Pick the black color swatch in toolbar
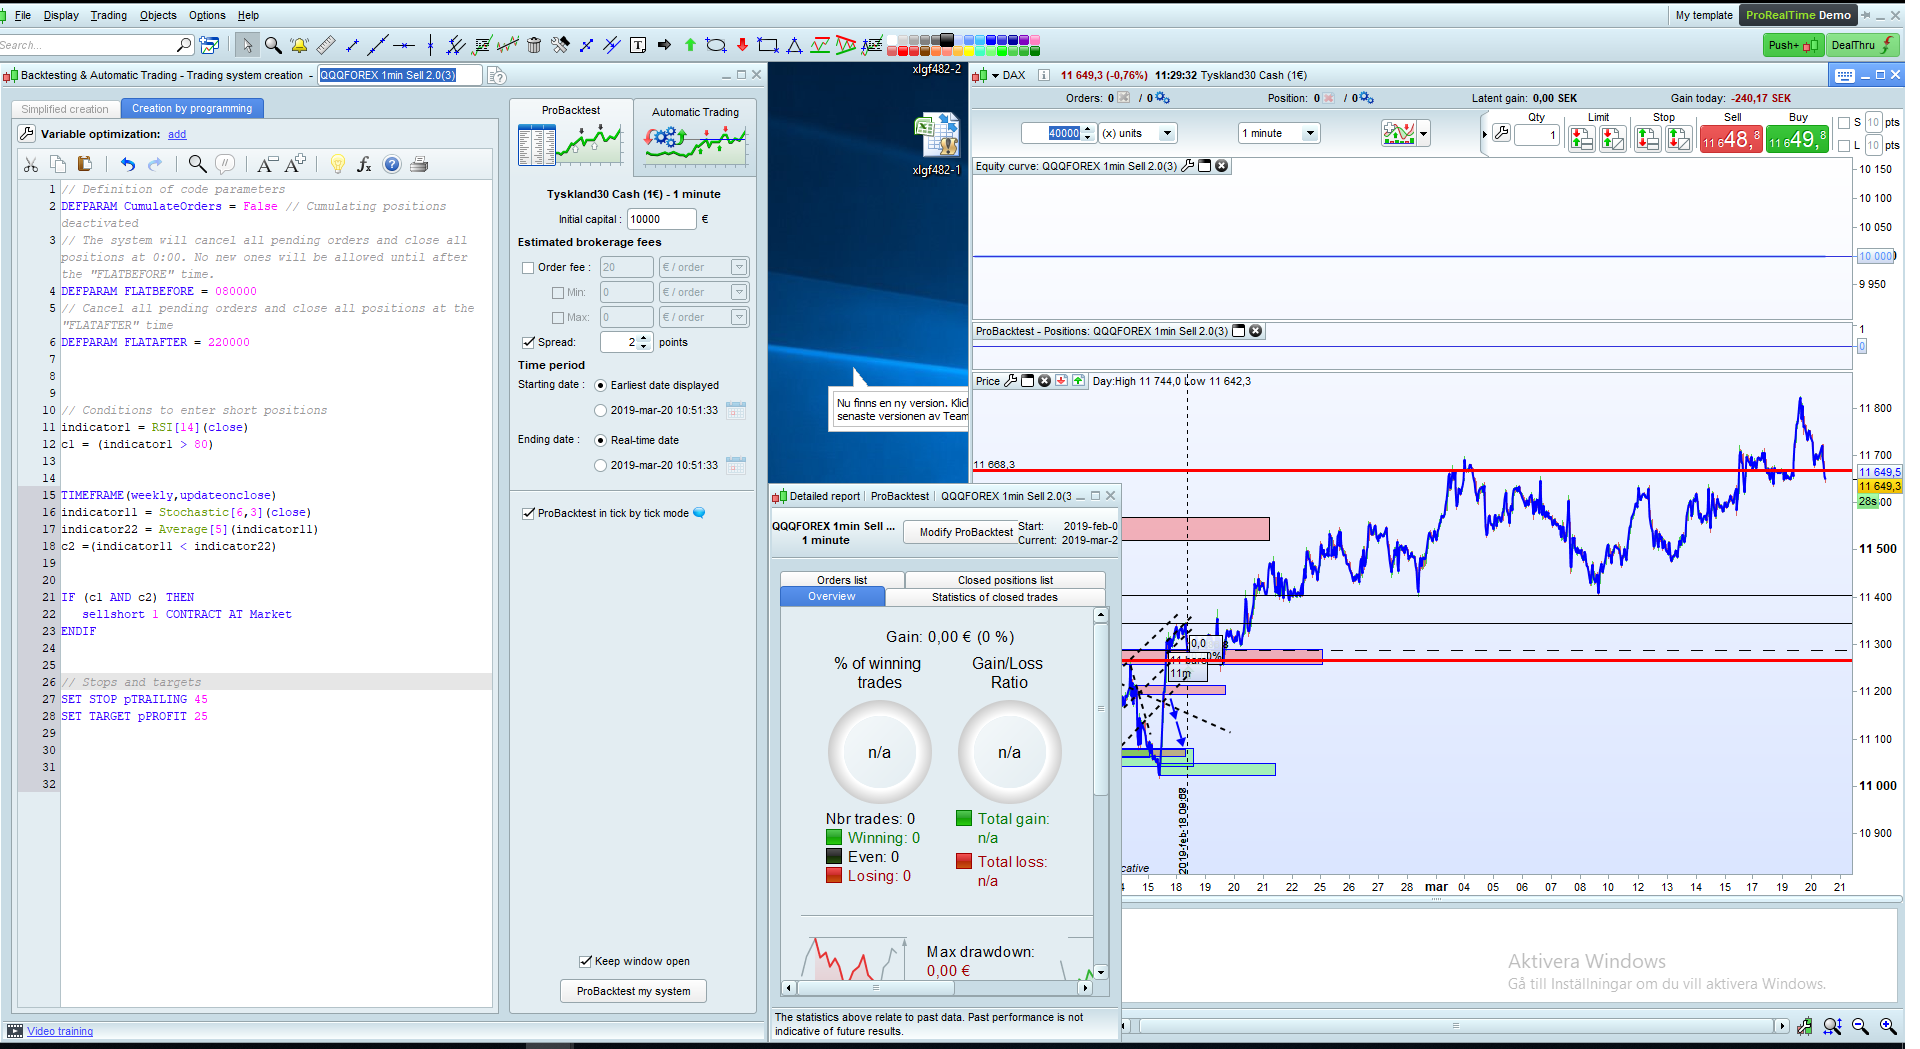Image resolution: width=1920 pixels, height=1049 pixels. click(x=946, y=40)
